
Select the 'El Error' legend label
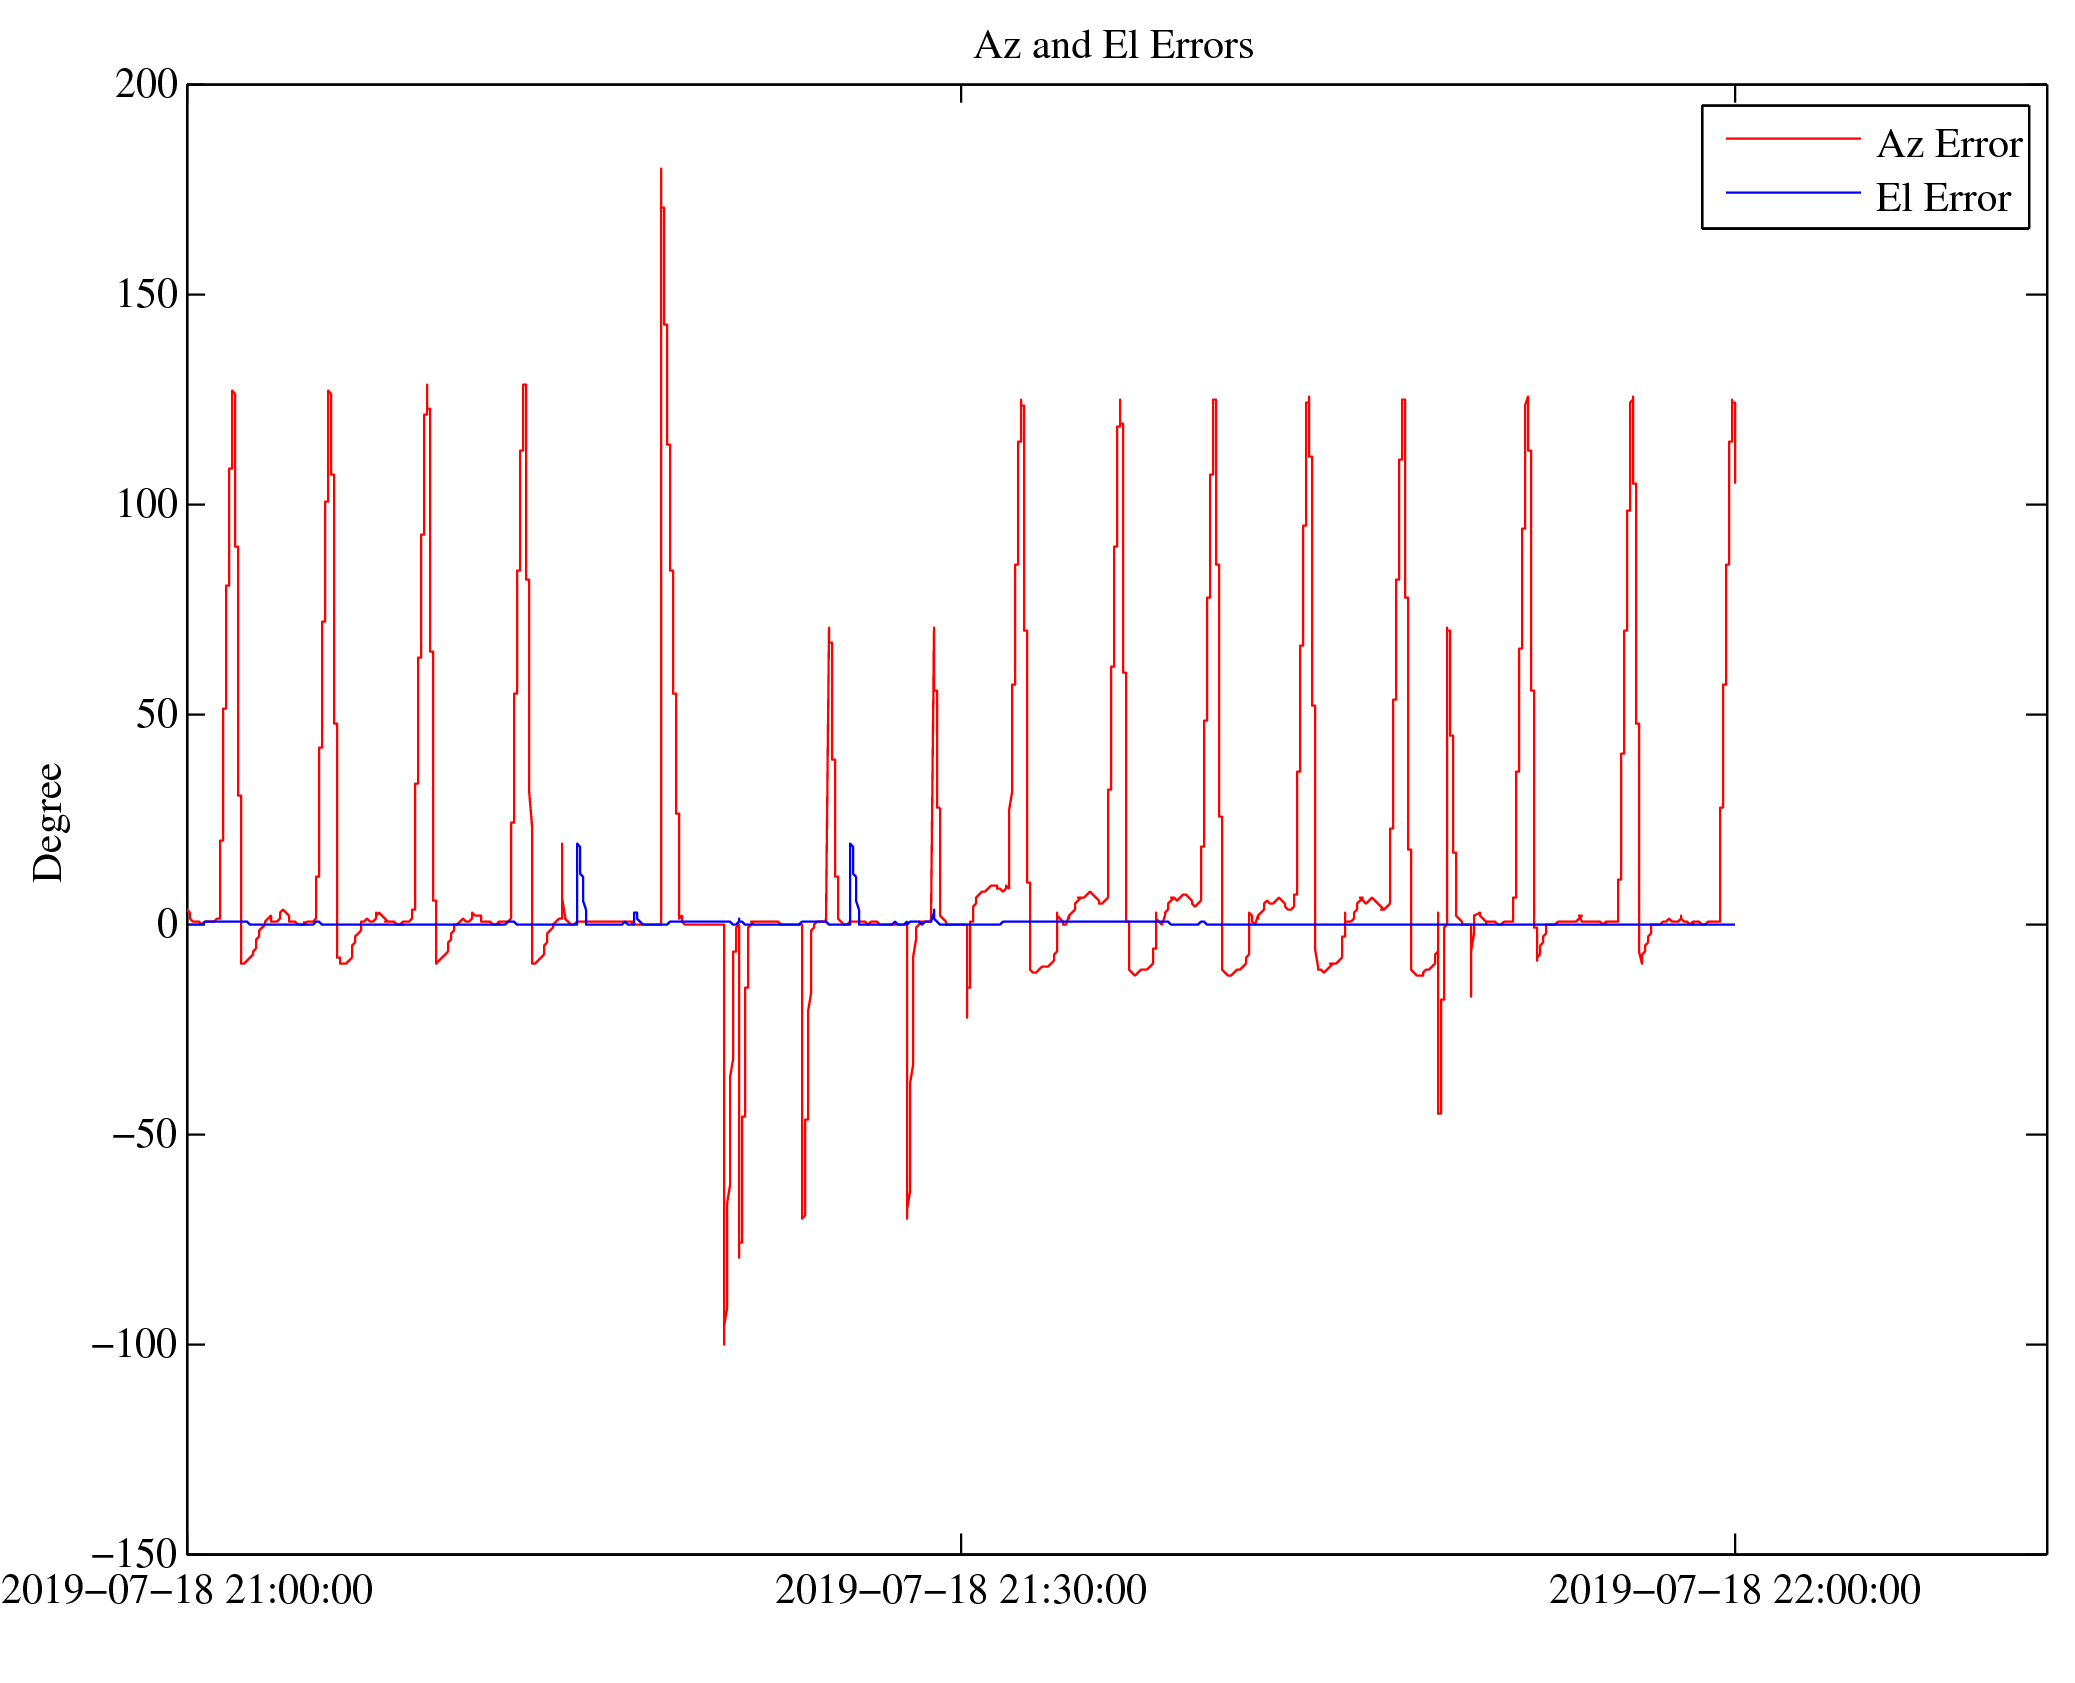tap(1942, 199)
